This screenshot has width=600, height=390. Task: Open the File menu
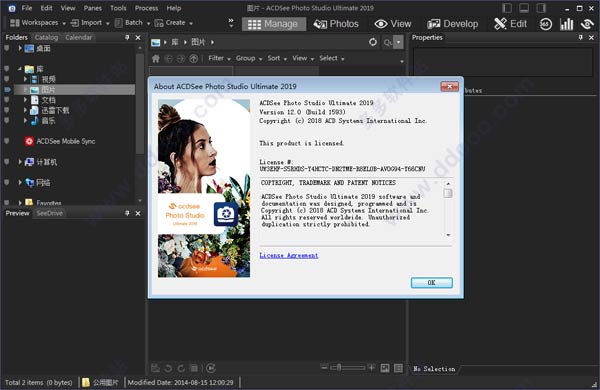[27, 8]
